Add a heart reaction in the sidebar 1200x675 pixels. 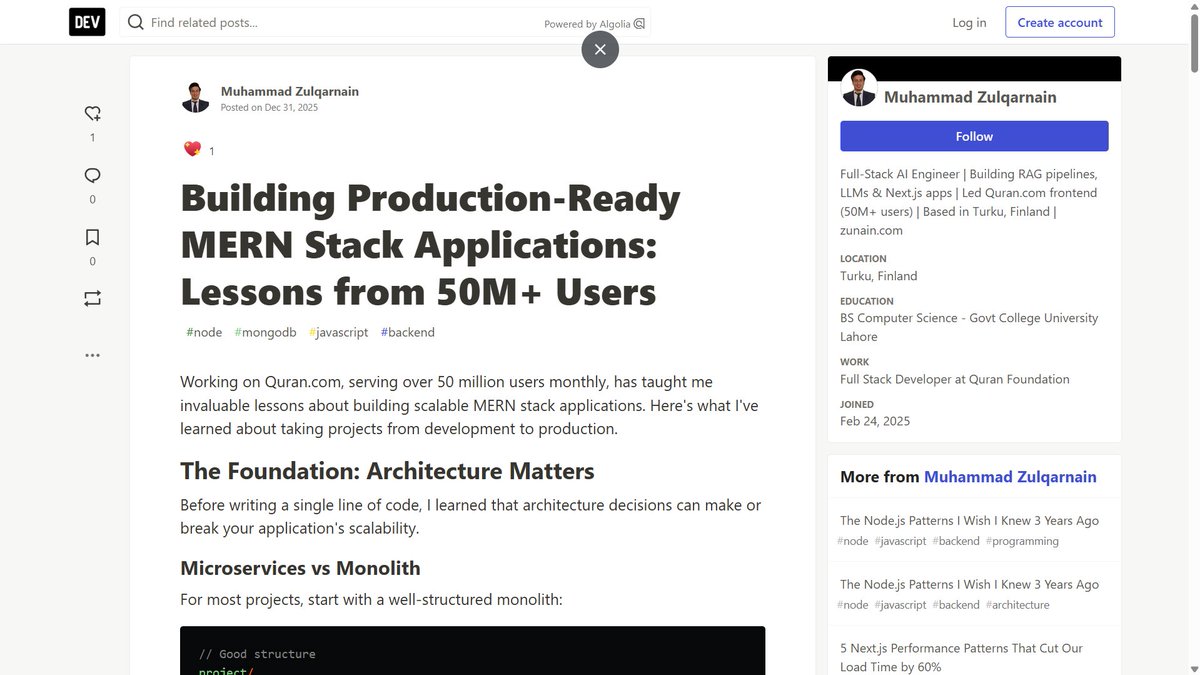pos(92,113)
